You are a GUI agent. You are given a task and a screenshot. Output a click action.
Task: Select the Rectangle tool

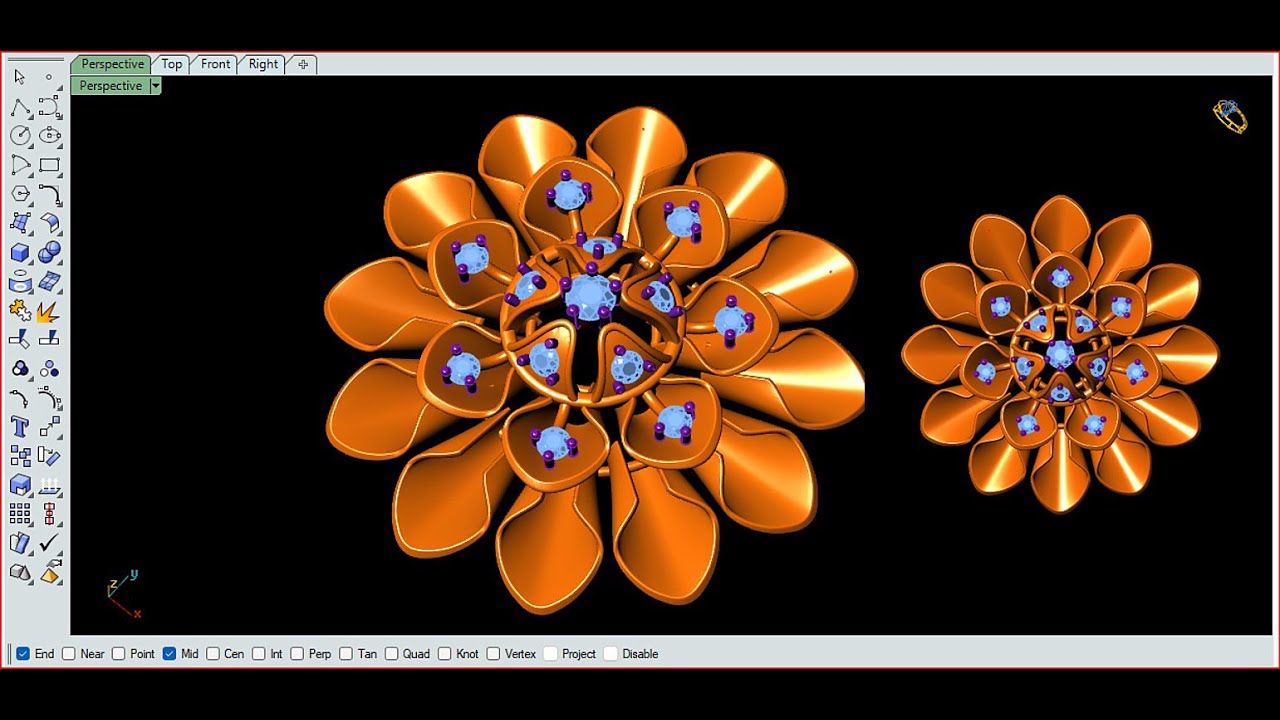pyautogui.click(x=49, y=164)
